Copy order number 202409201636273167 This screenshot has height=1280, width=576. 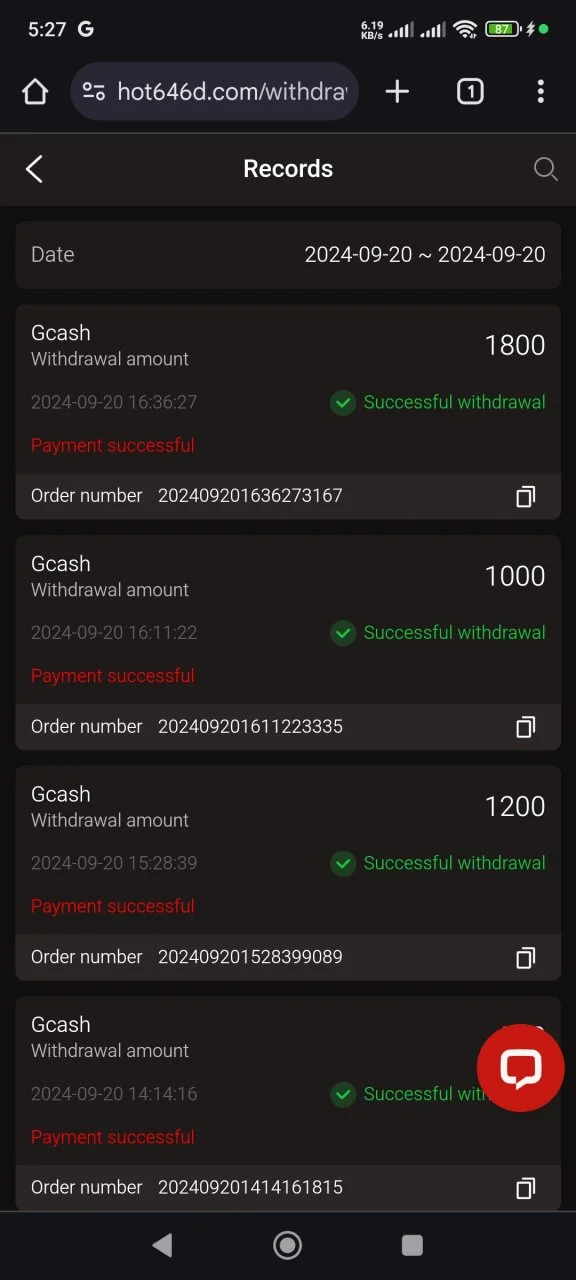525,496
